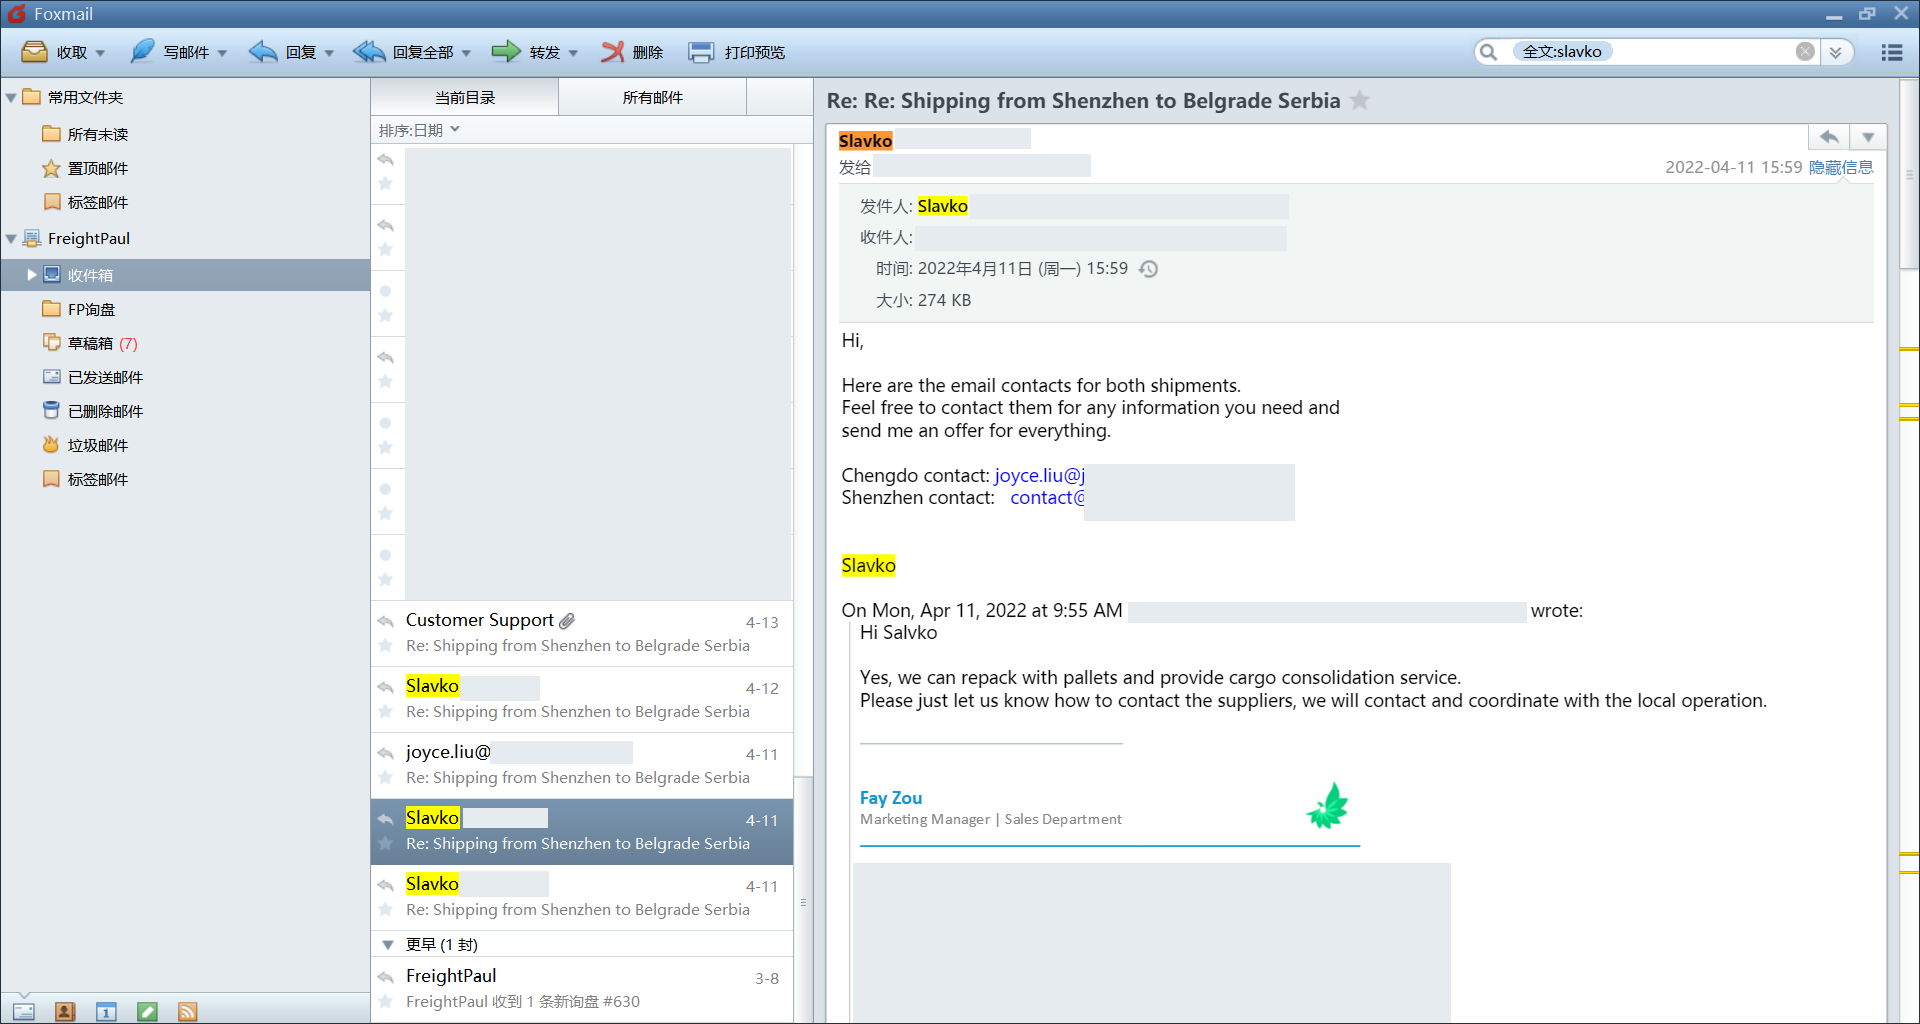Click the 隐藏信息 hide details link
Viewport: 1920px width, 1024px height.
pos(1841,167)
